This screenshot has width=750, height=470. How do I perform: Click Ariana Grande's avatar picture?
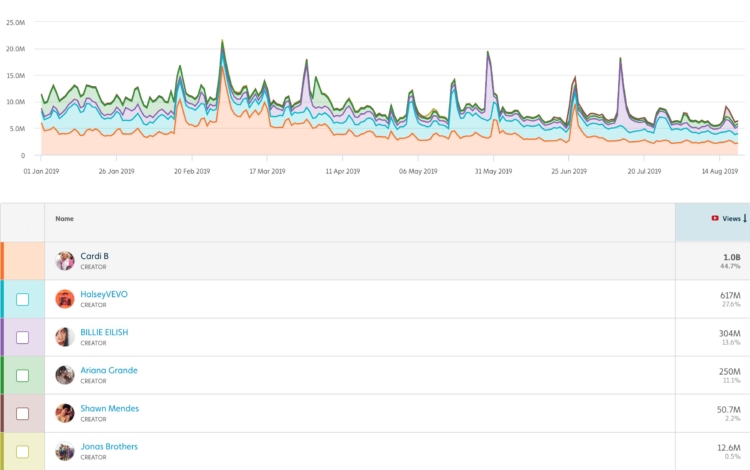pyautogui.click(x=65, y=375)
